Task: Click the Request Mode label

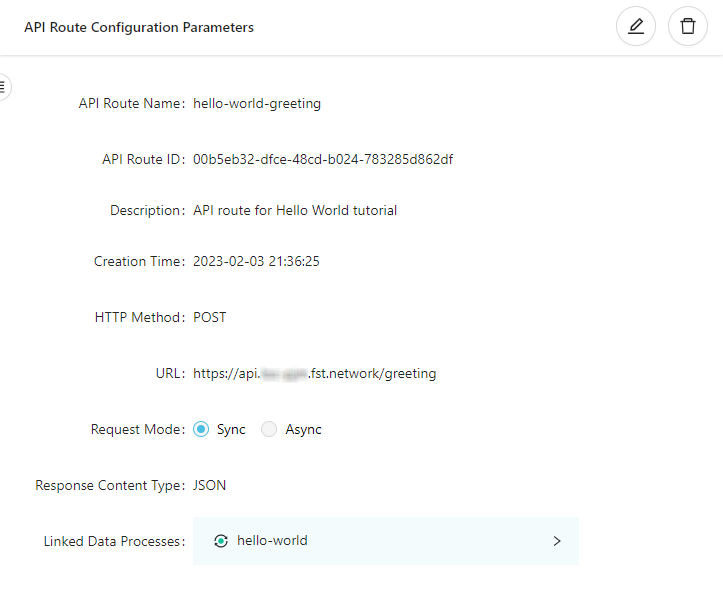Action: [x=137, y=430]
